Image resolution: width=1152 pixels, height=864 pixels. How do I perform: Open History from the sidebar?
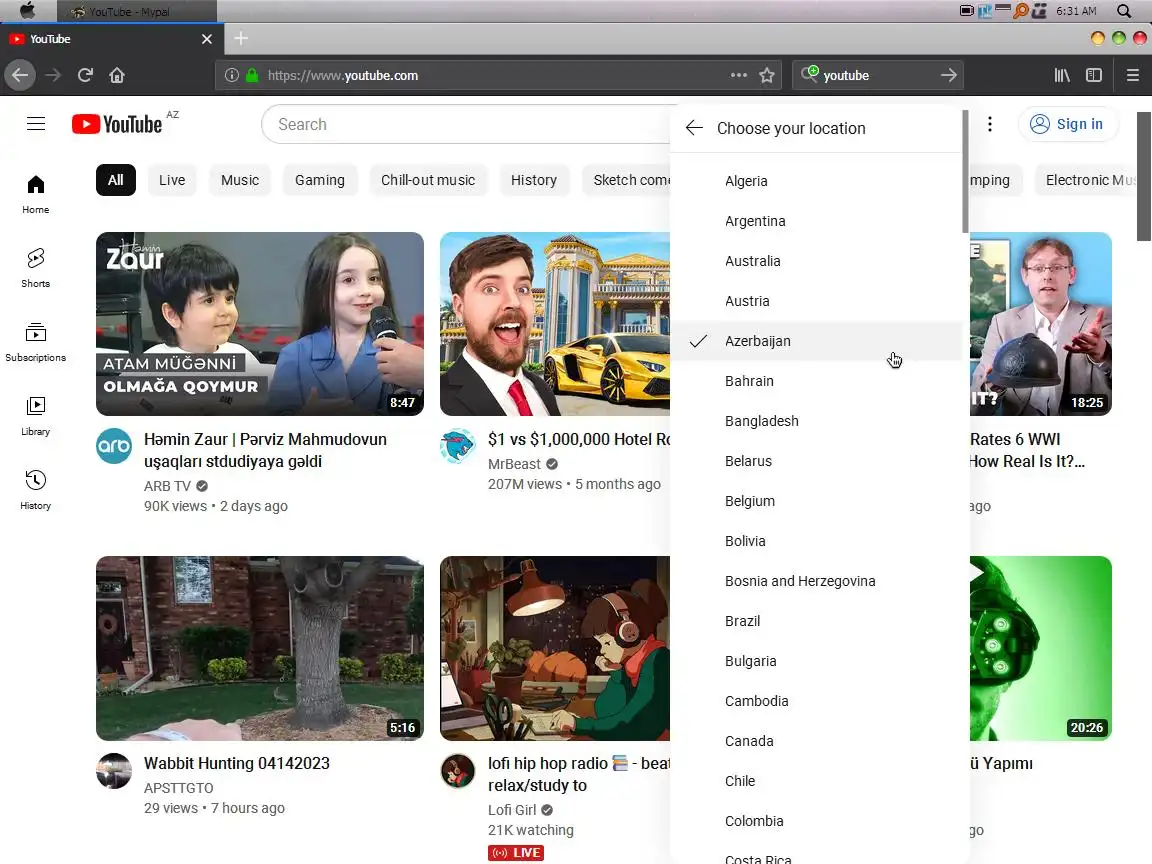(35, 491)
